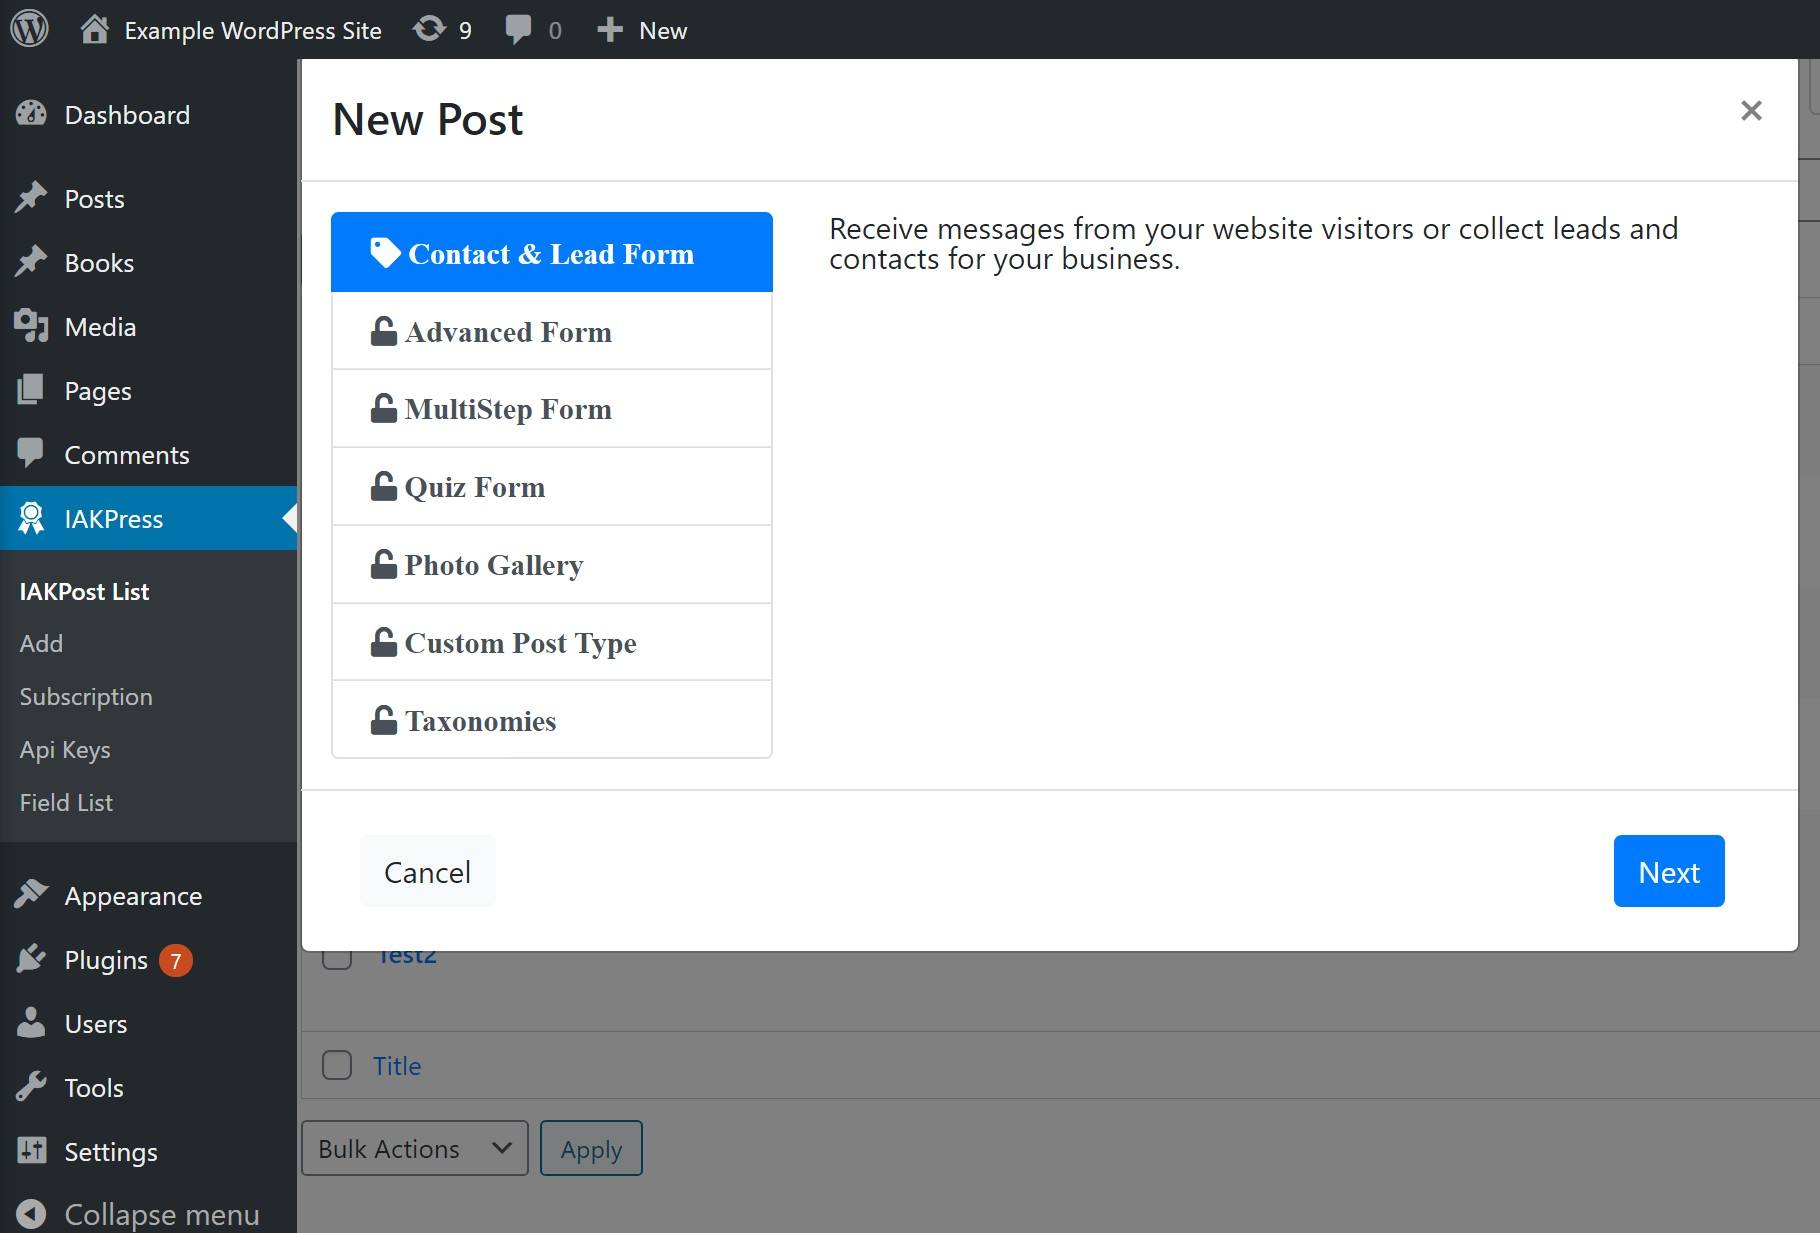Click the plus icon next to New
Viewport: 1820px width, 1233px height.
[610, 30]
